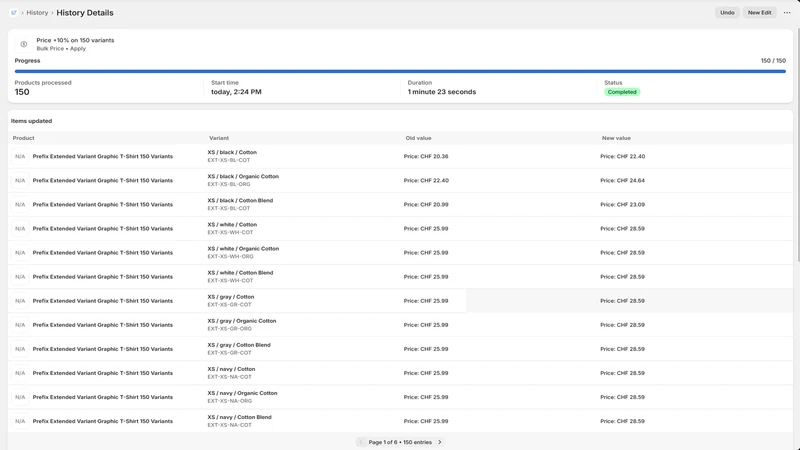800x450 pixels.
Task: Click the Items updated heading
Action: 31,121
